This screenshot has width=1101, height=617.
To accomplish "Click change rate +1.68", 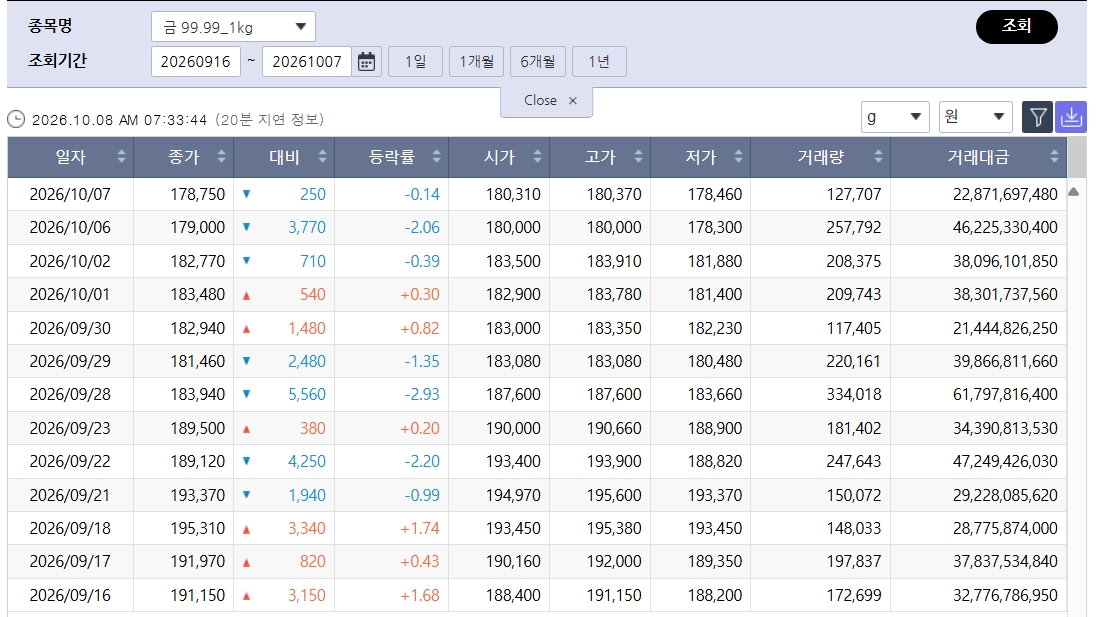I will pos(420,595).
